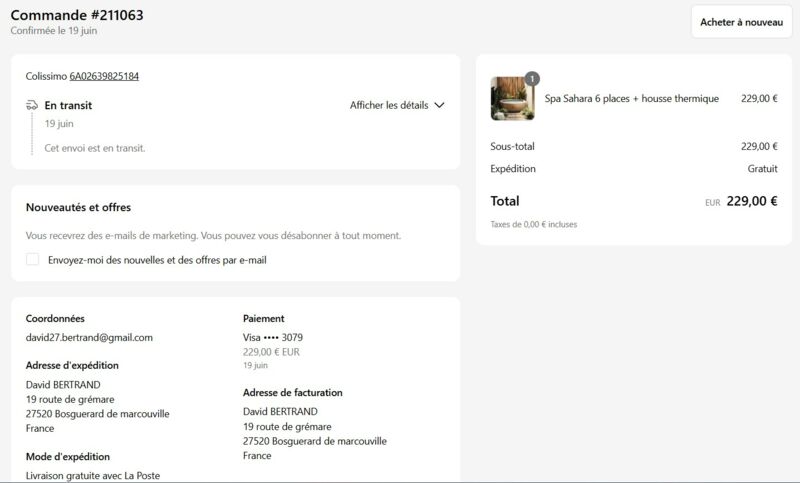Click the "Adresse de facturation" heading
Screen dimensions: 800x483
tap(293, 392)
